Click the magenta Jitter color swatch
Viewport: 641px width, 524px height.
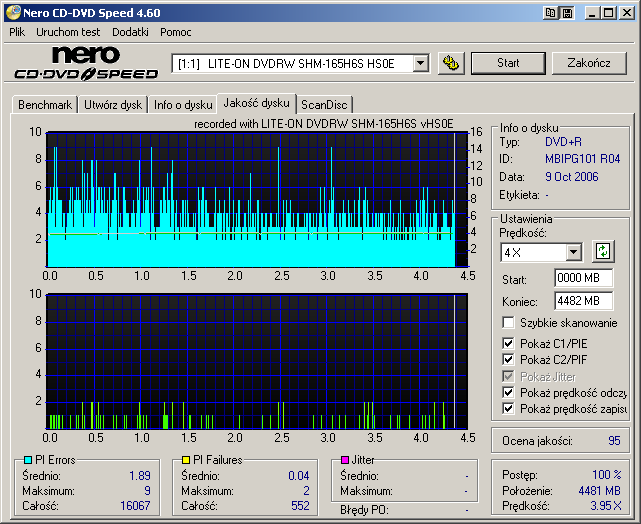pyautogui.click(x=345, y=460)
